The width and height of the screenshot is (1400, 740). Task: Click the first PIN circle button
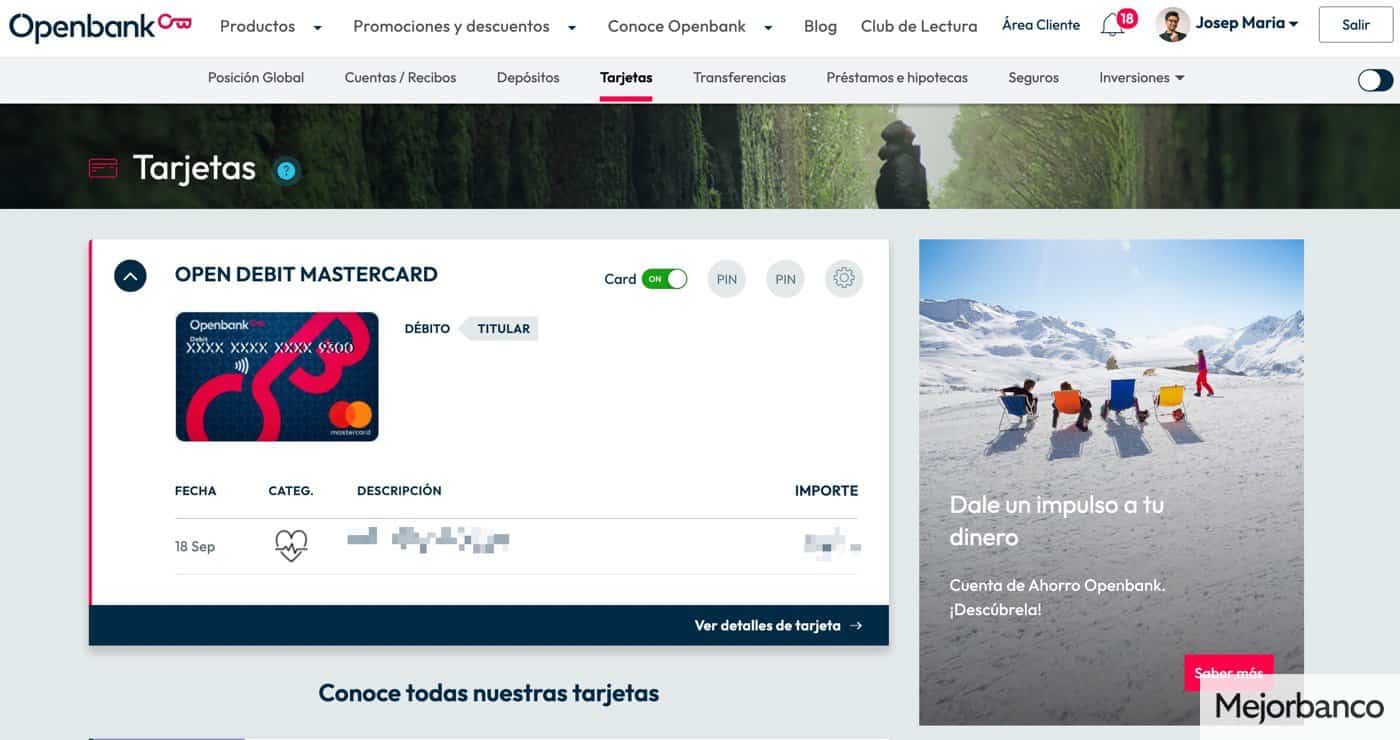727,279
